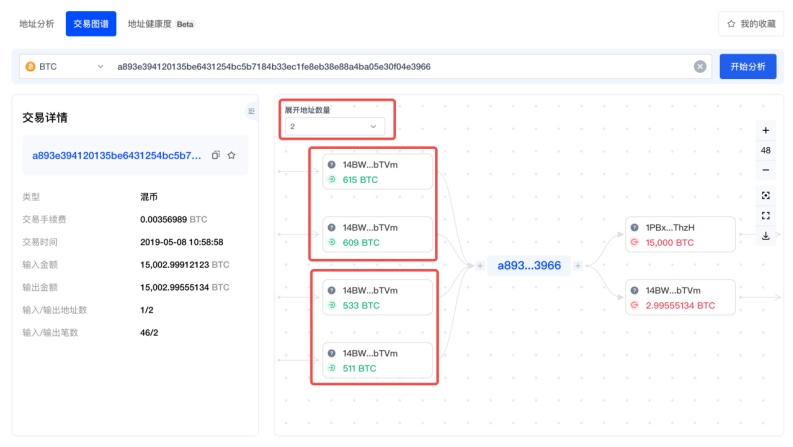Click the 46/2 input/output count value

149,333
